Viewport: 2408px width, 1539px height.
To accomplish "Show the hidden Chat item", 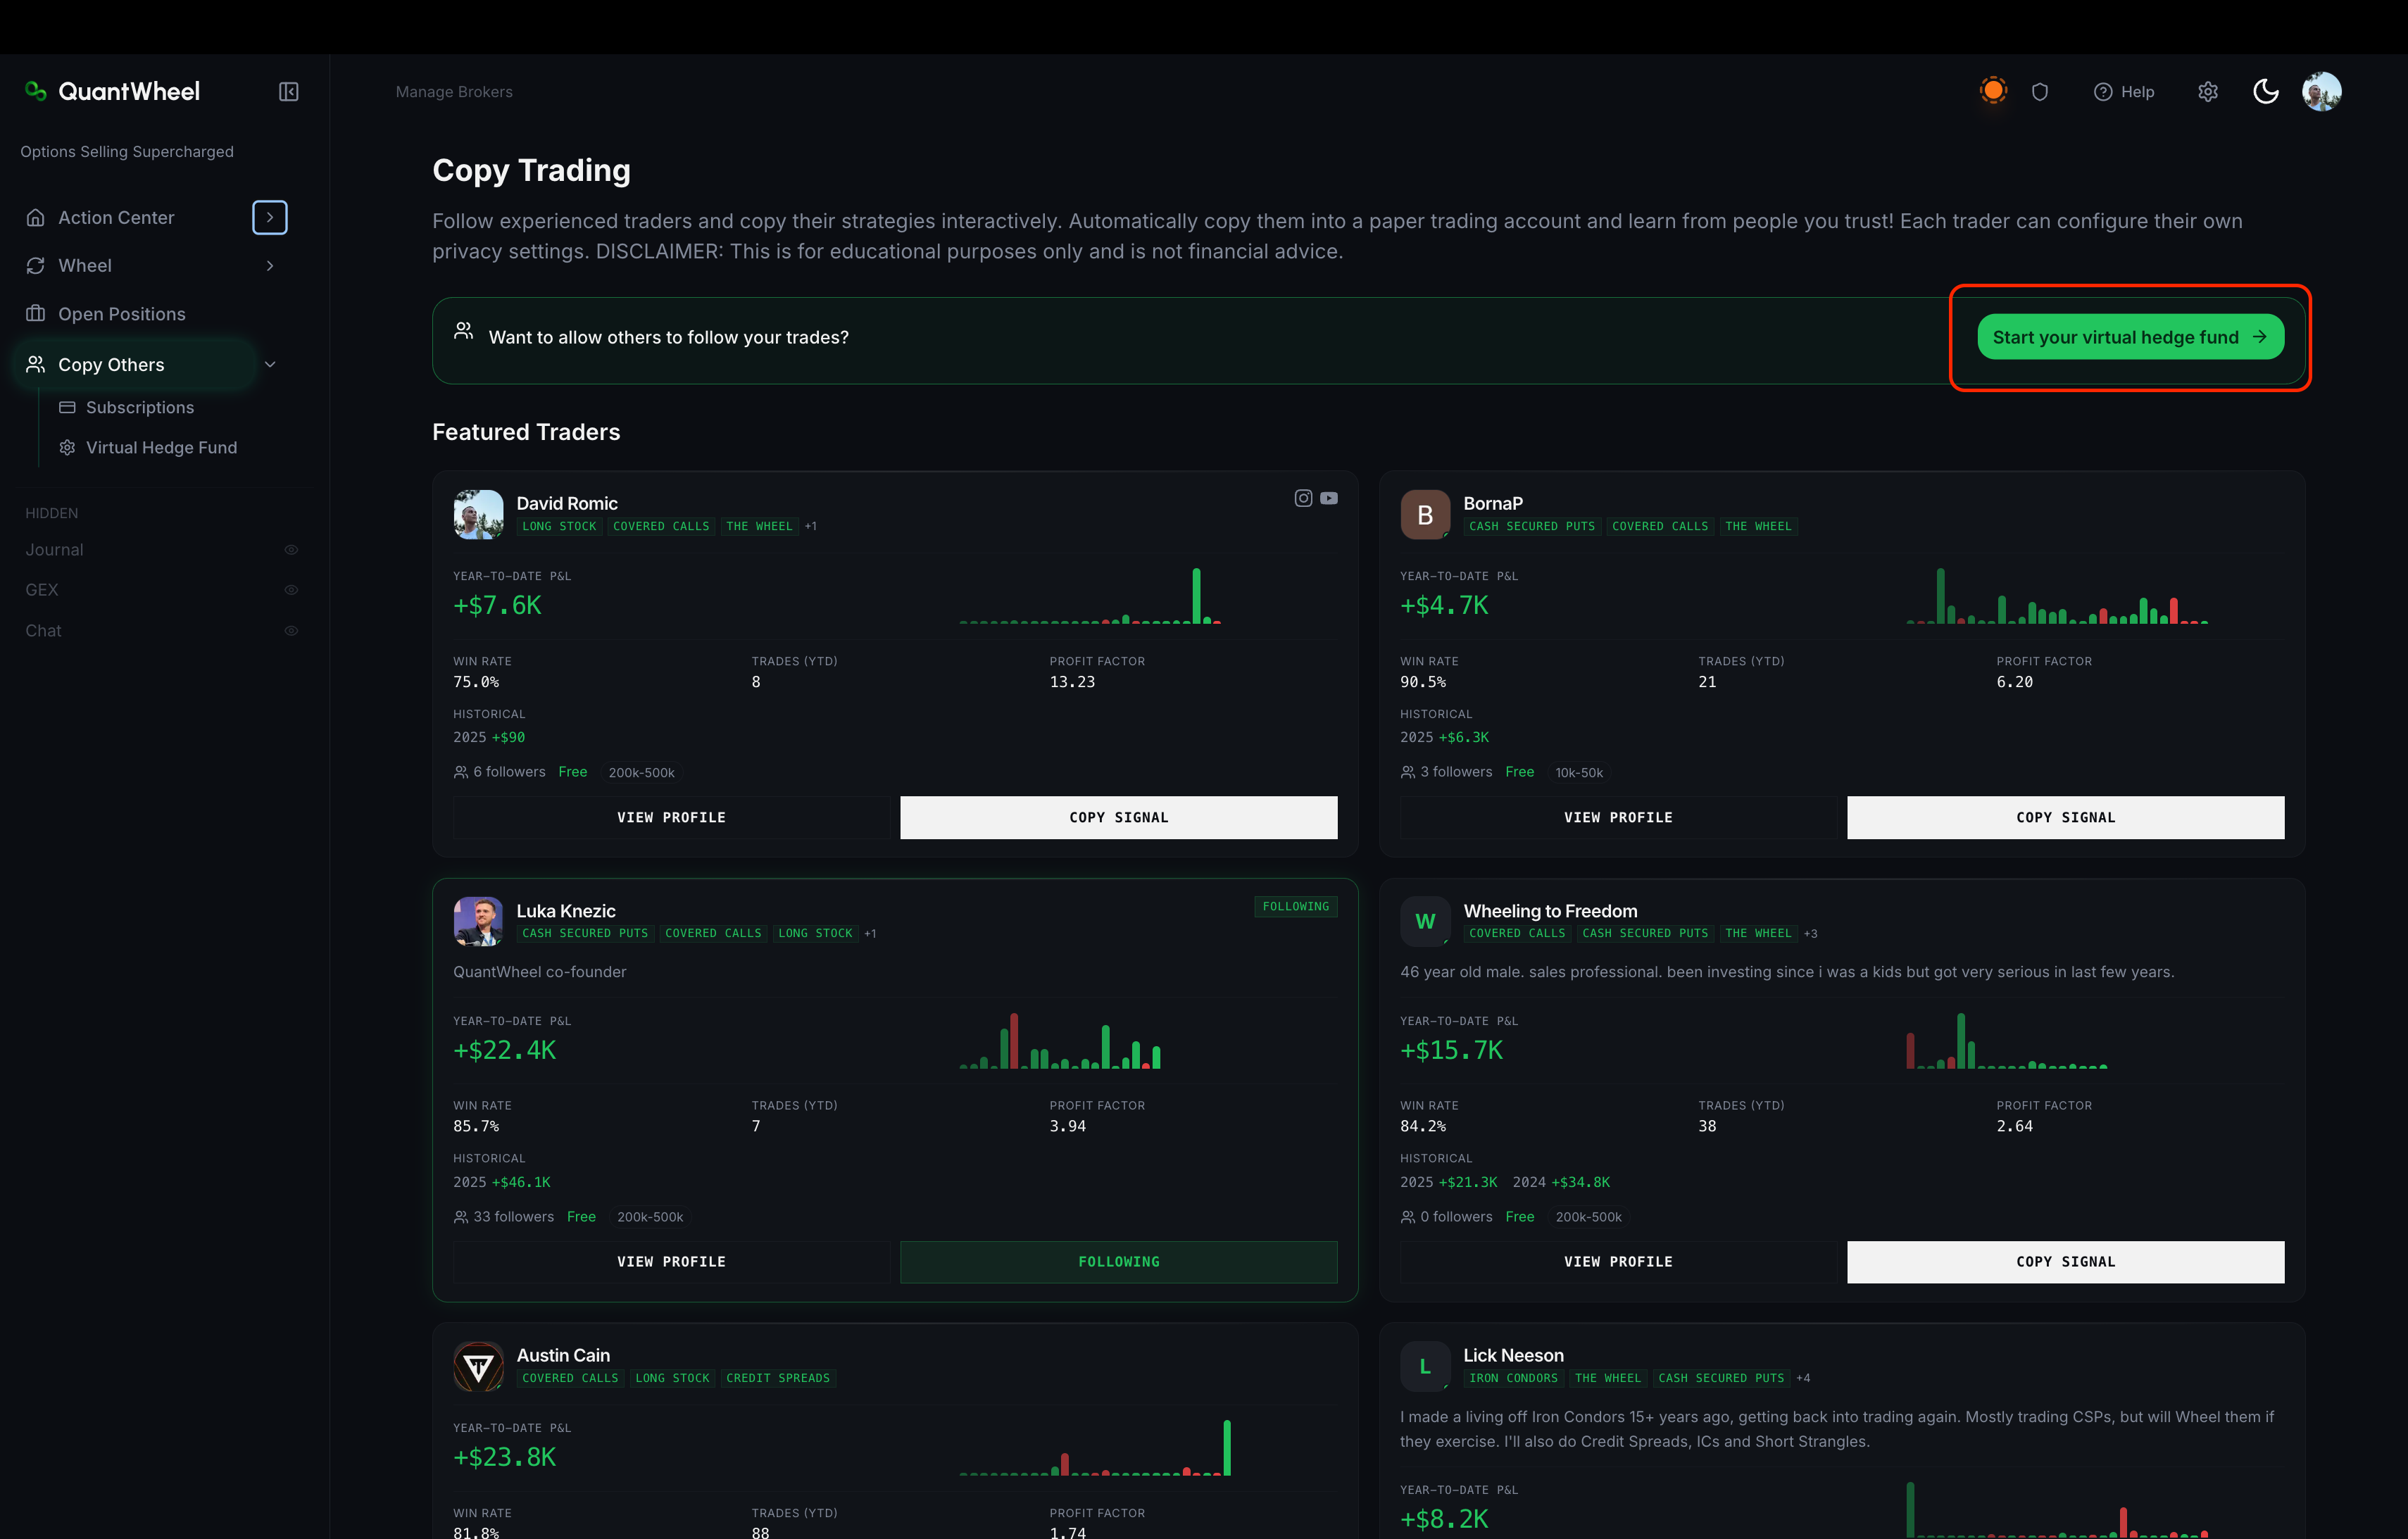I will pos(291,631).
